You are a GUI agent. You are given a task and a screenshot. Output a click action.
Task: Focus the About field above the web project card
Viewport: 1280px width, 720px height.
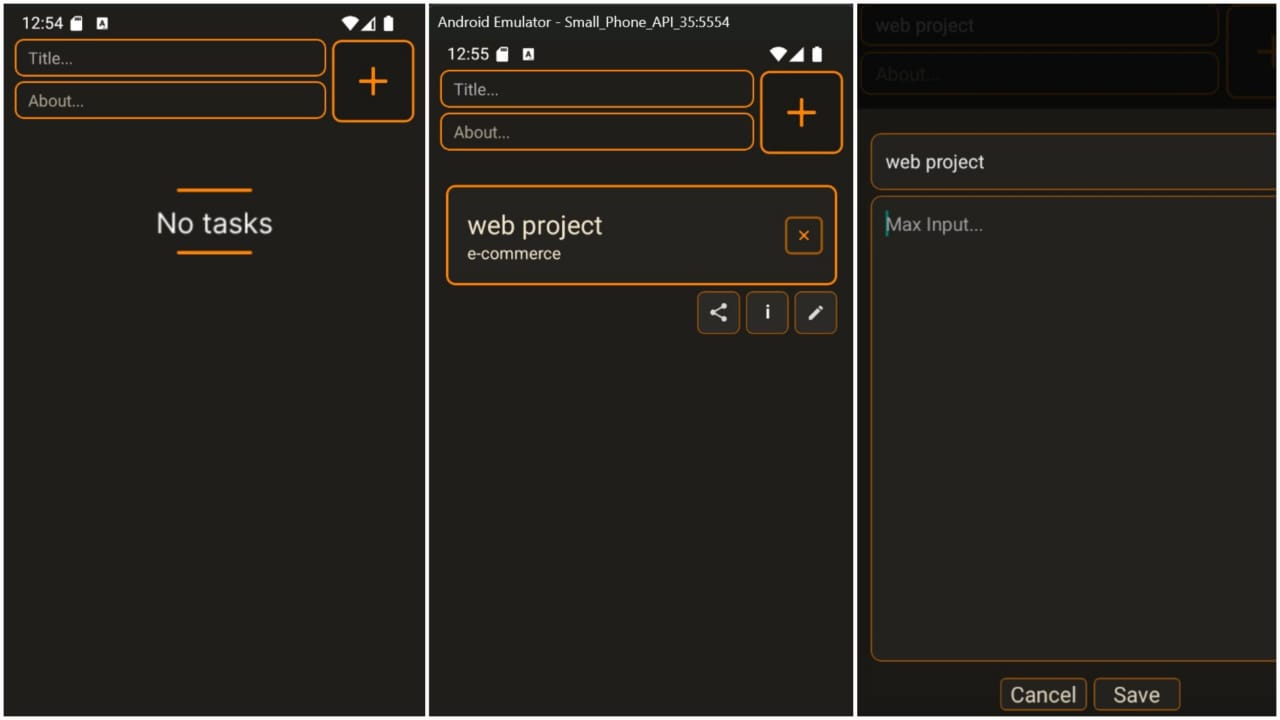click(597, 132)
